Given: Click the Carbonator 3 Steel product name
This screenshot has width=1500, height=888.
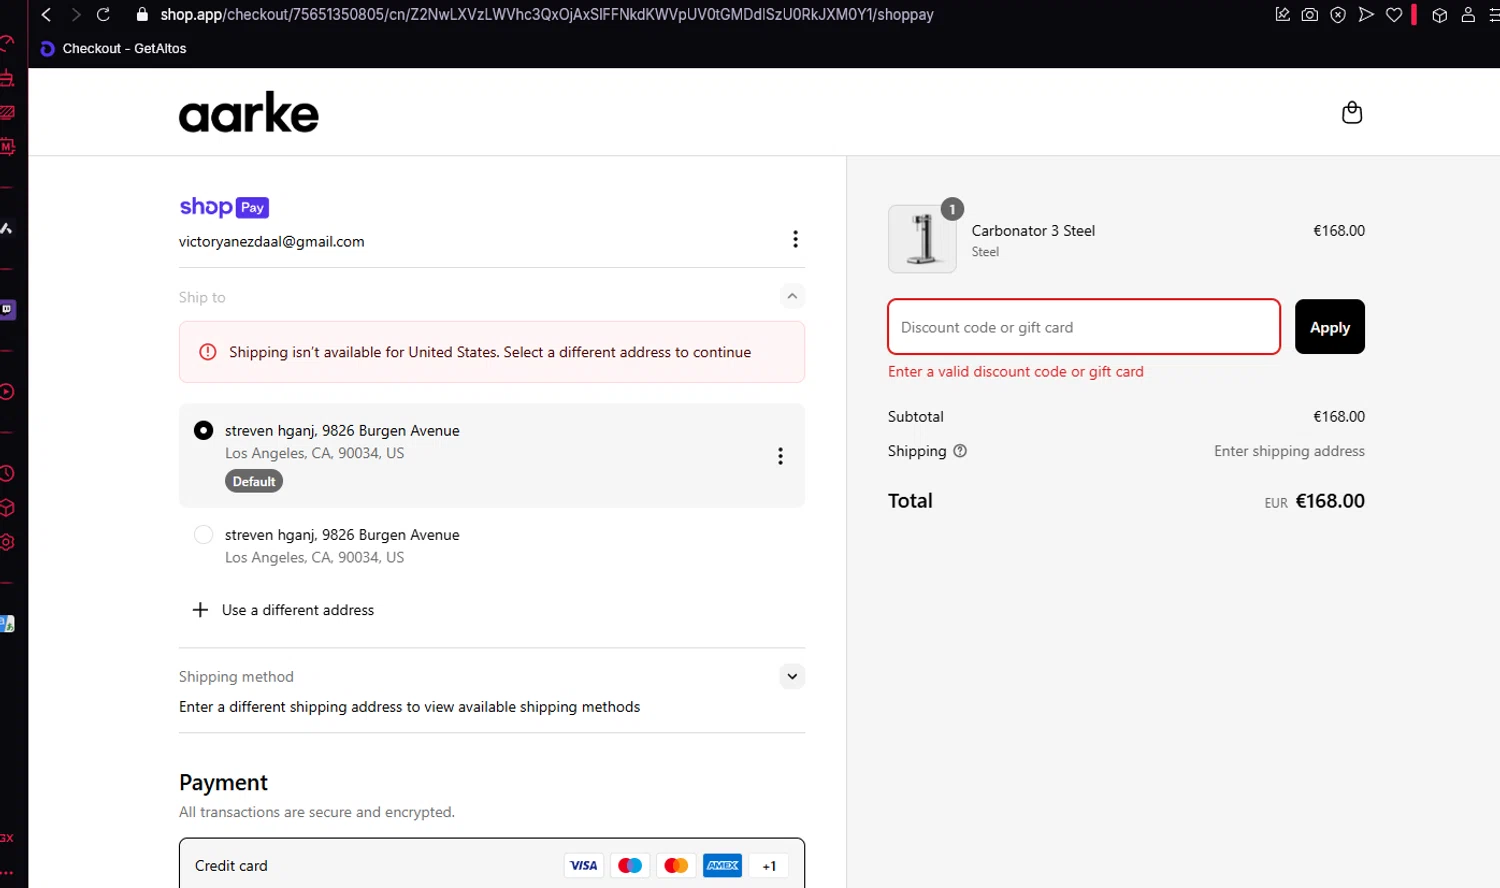Looking at the screenshot, I should (1033, 231).
